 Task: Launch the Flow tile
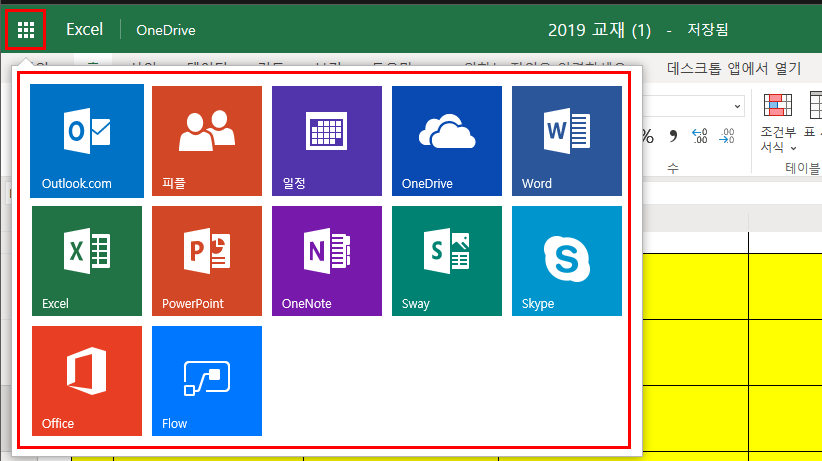pyautogui.click(x=207, y=381)
